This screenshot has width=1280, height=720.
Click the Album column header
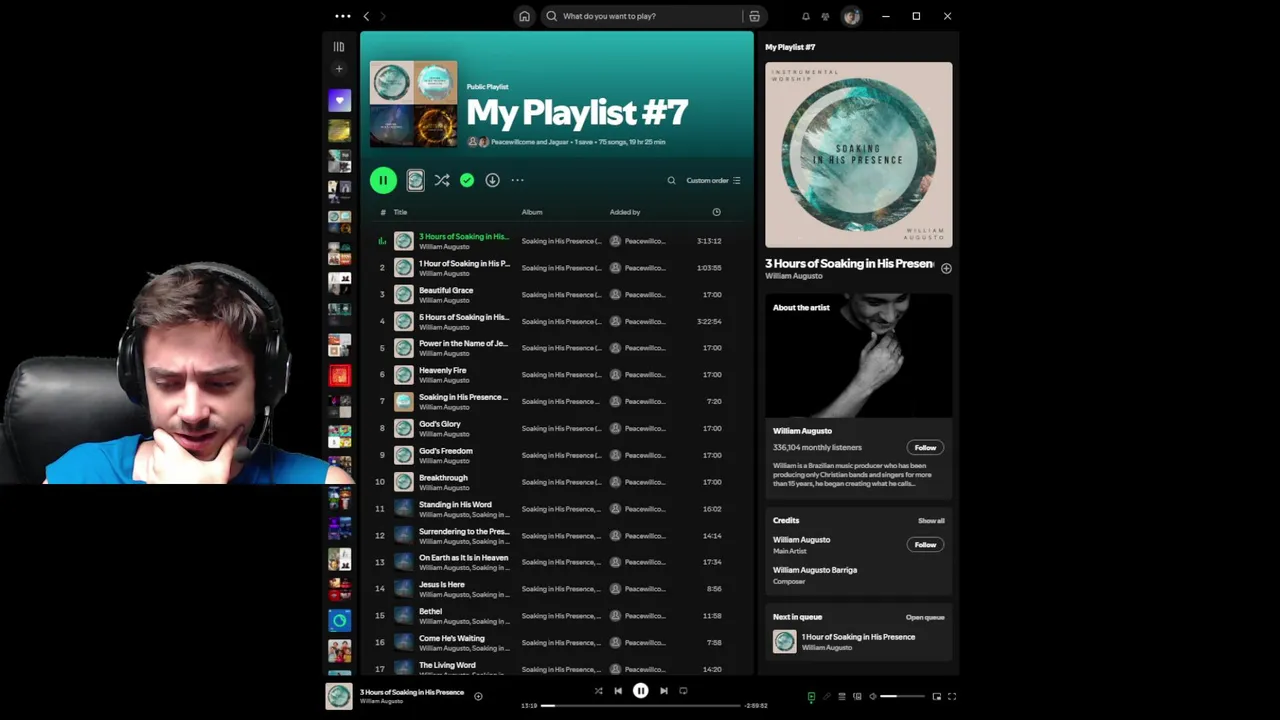(x=532, y=212)
